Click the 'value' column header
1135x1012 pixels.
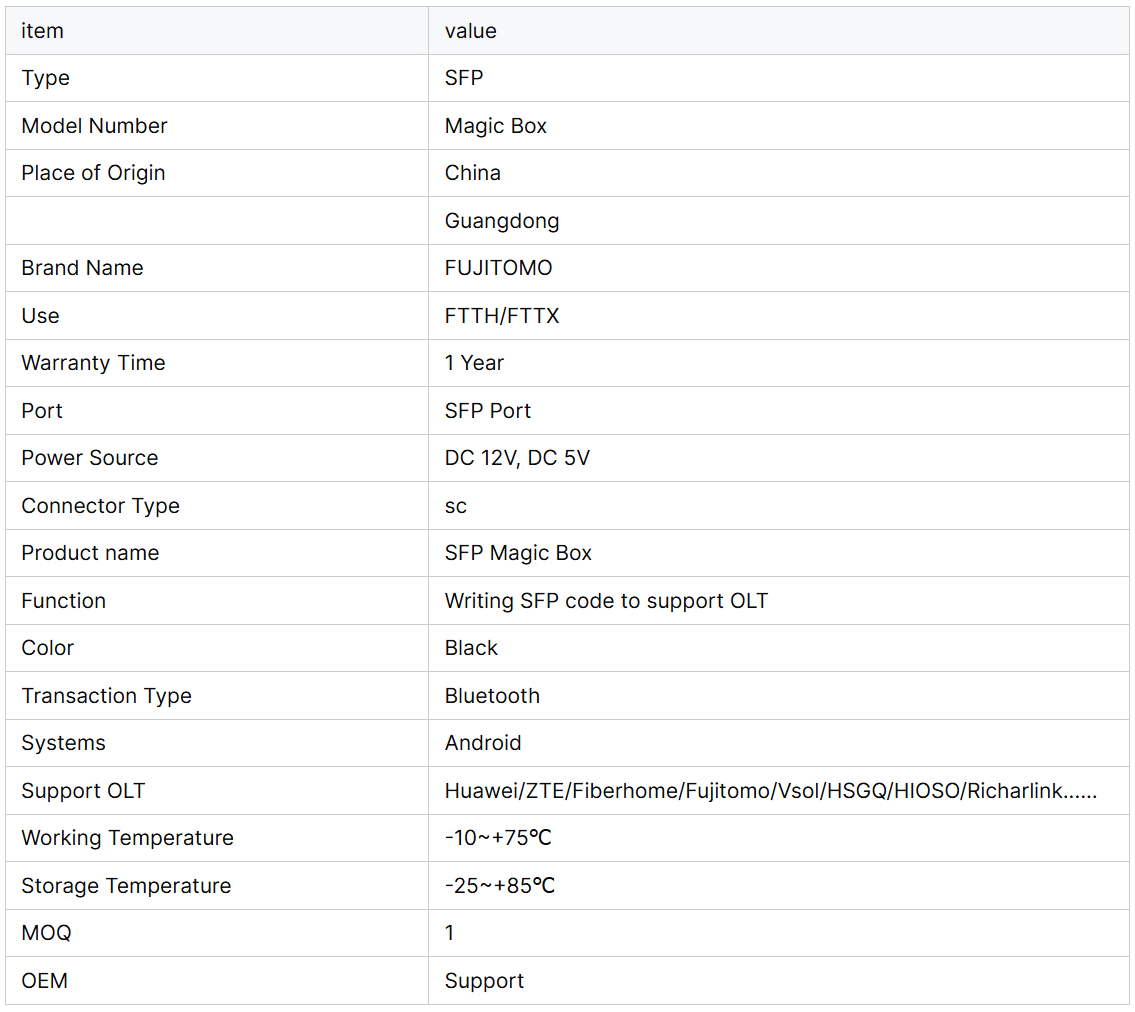(x=470, y=31)
